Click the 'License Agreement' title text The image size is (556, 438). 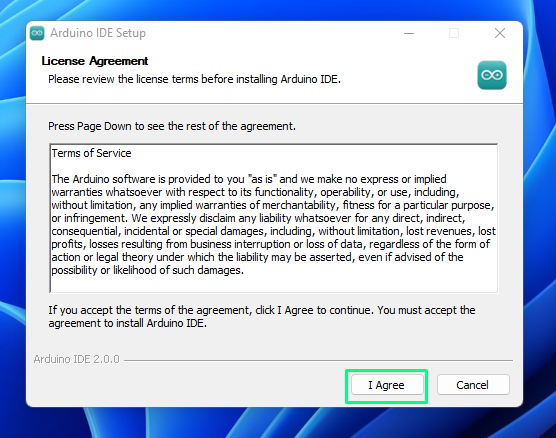coord(95,61)
